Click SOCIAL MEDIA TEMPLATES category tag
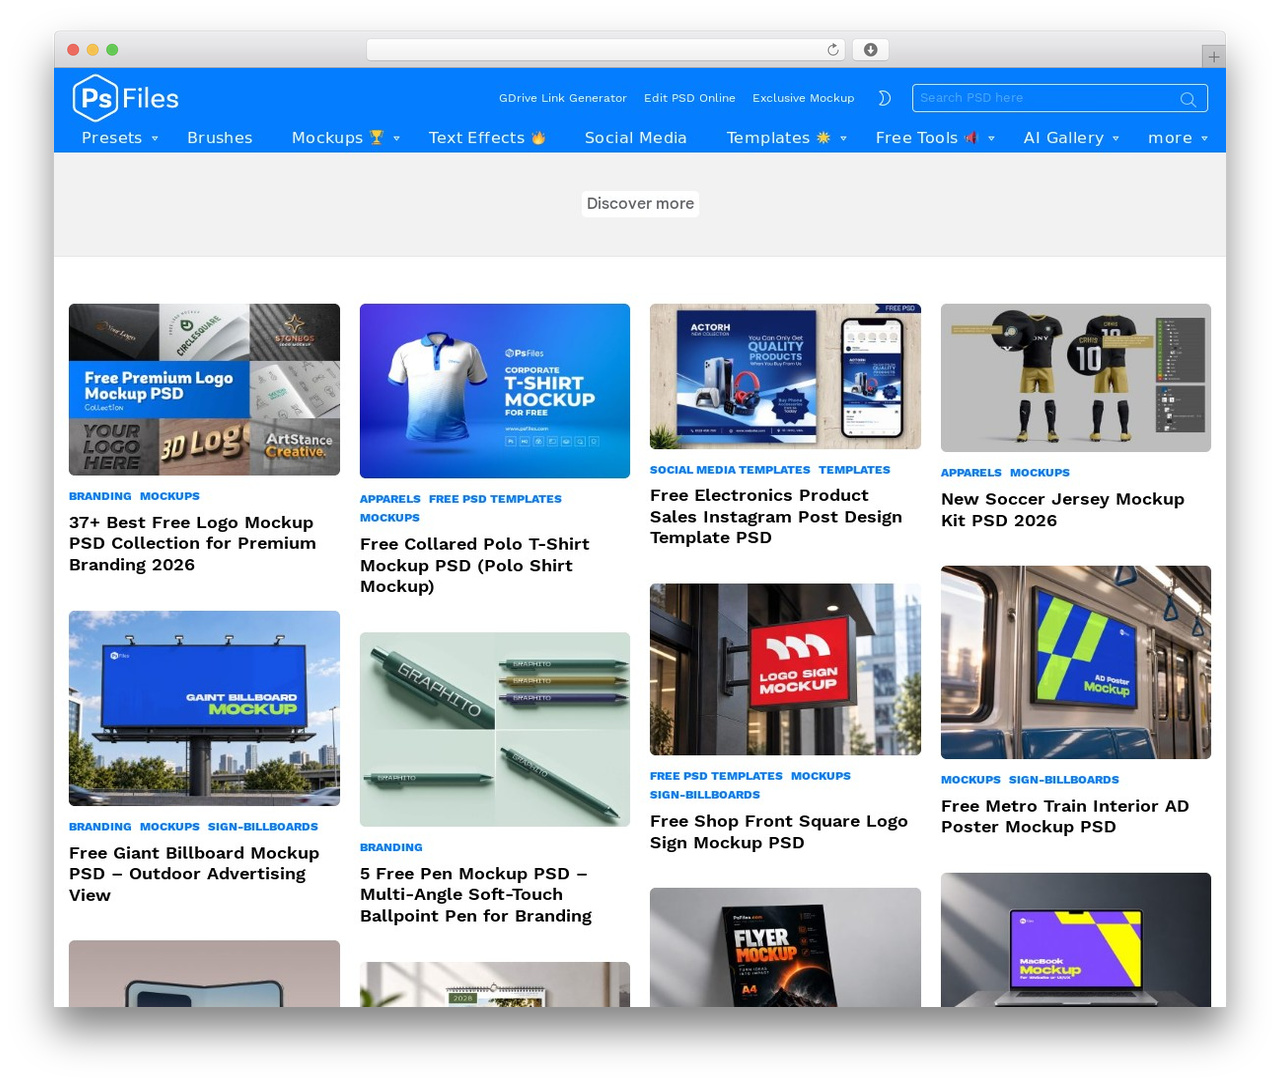Viewport: 1280px width, 1084px height. [x=730, y=470]
